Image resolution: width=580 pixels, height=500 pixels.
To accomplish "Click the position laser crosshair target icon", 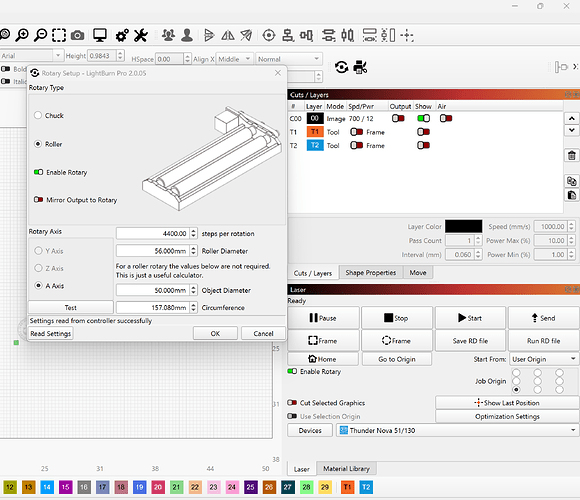I will [x=269, y=36].
